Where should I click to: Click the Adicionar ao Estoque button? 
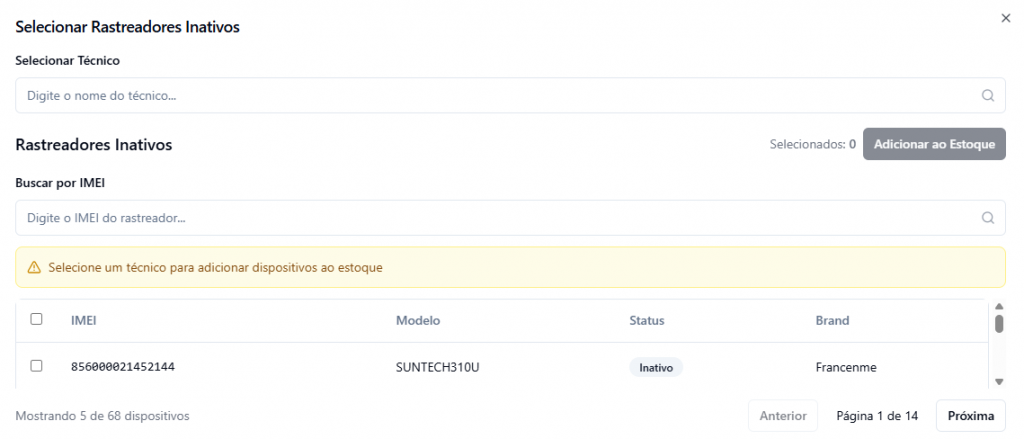(x=935, y=144)
